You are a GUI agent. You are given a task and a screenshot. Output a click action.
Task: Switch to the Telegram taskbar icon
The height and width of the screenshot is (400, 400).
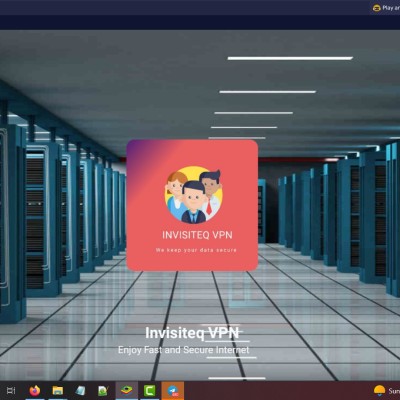[173, 390]
